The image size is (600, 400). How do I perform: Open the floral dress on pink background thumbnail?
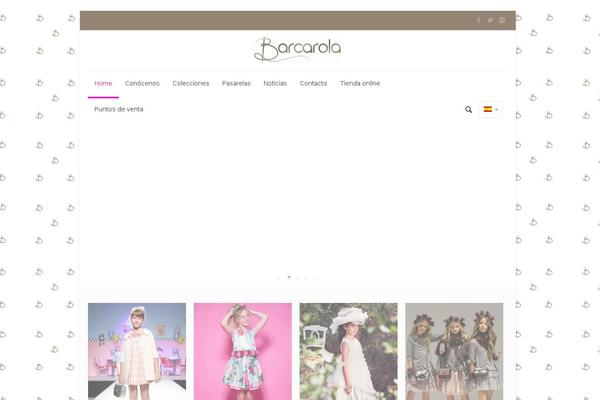point(243,351)
